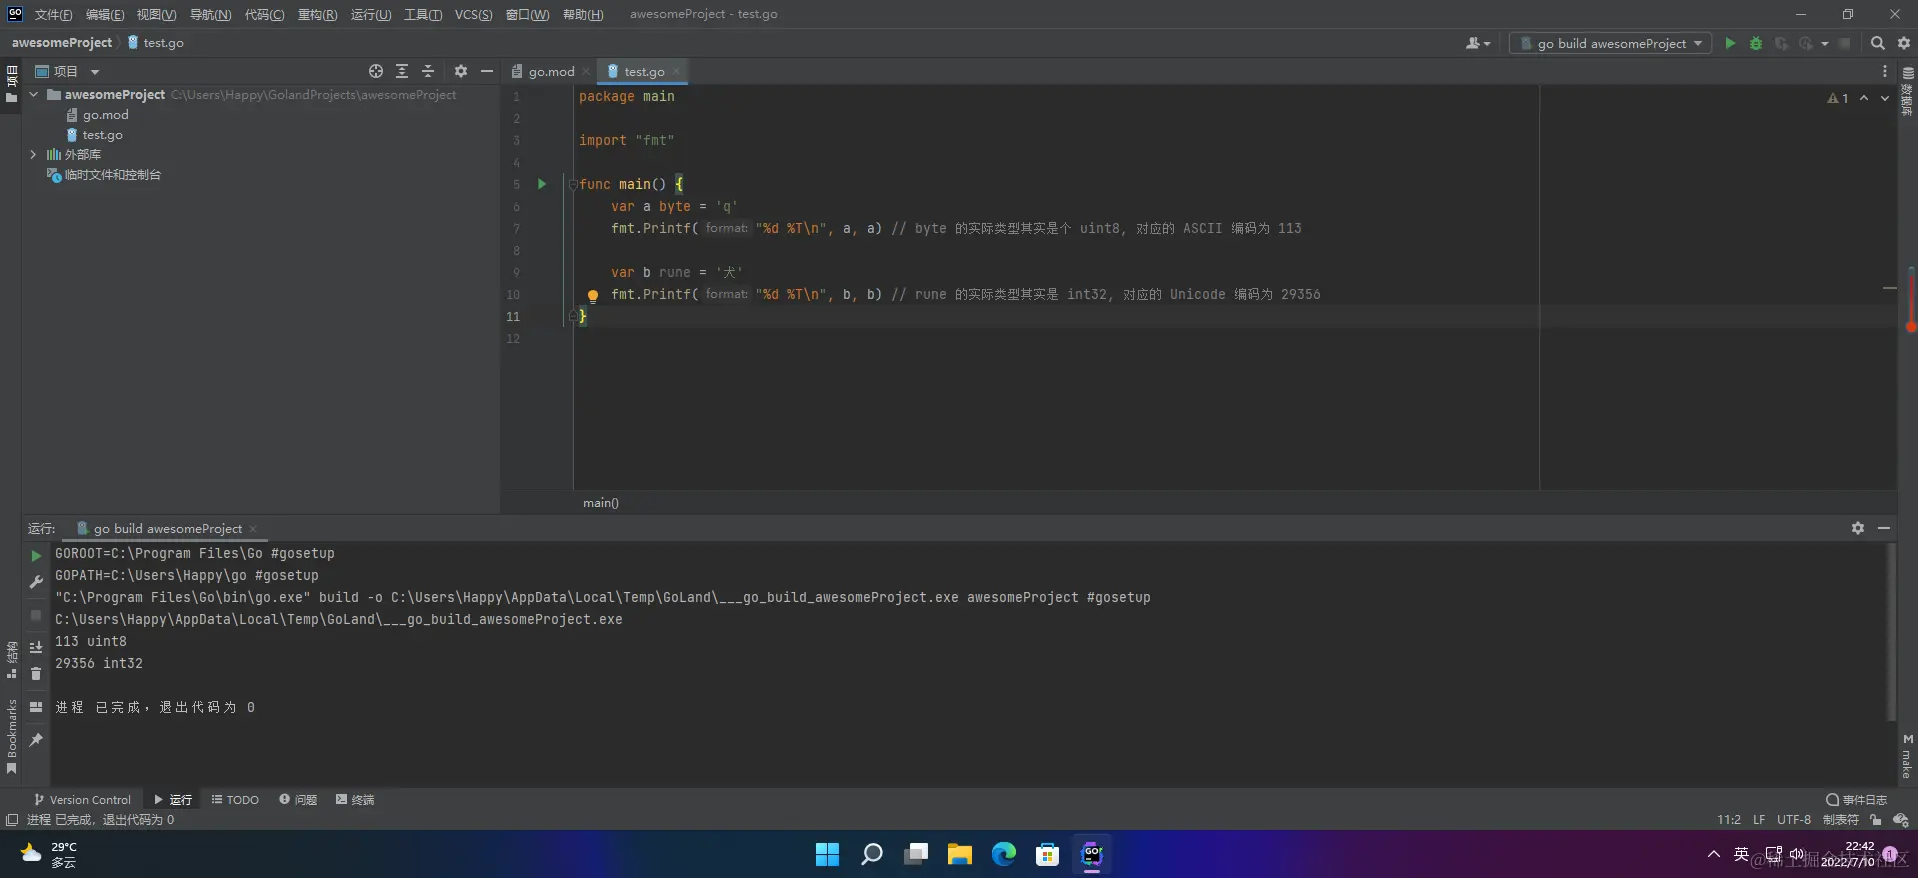The width and height of the screenshot is (1918, 878).
Task: Clear all run output trash icon
Action: pyautogui.click(x=36, y=674)
